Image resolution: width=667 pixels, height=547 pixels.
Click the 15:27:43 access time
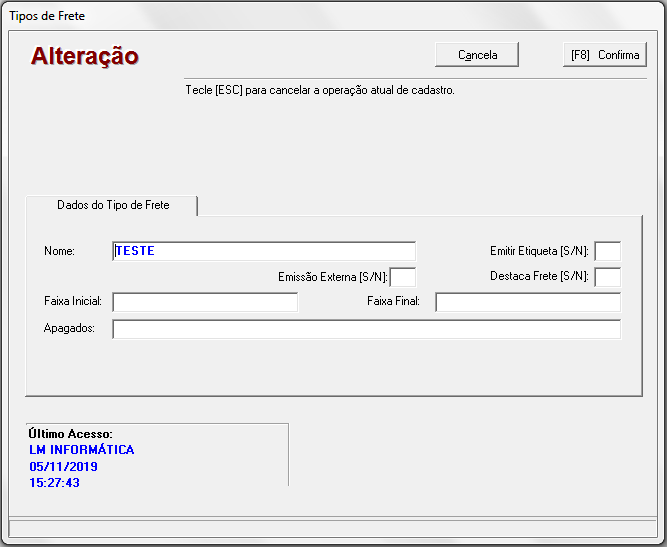click(55, 483)
